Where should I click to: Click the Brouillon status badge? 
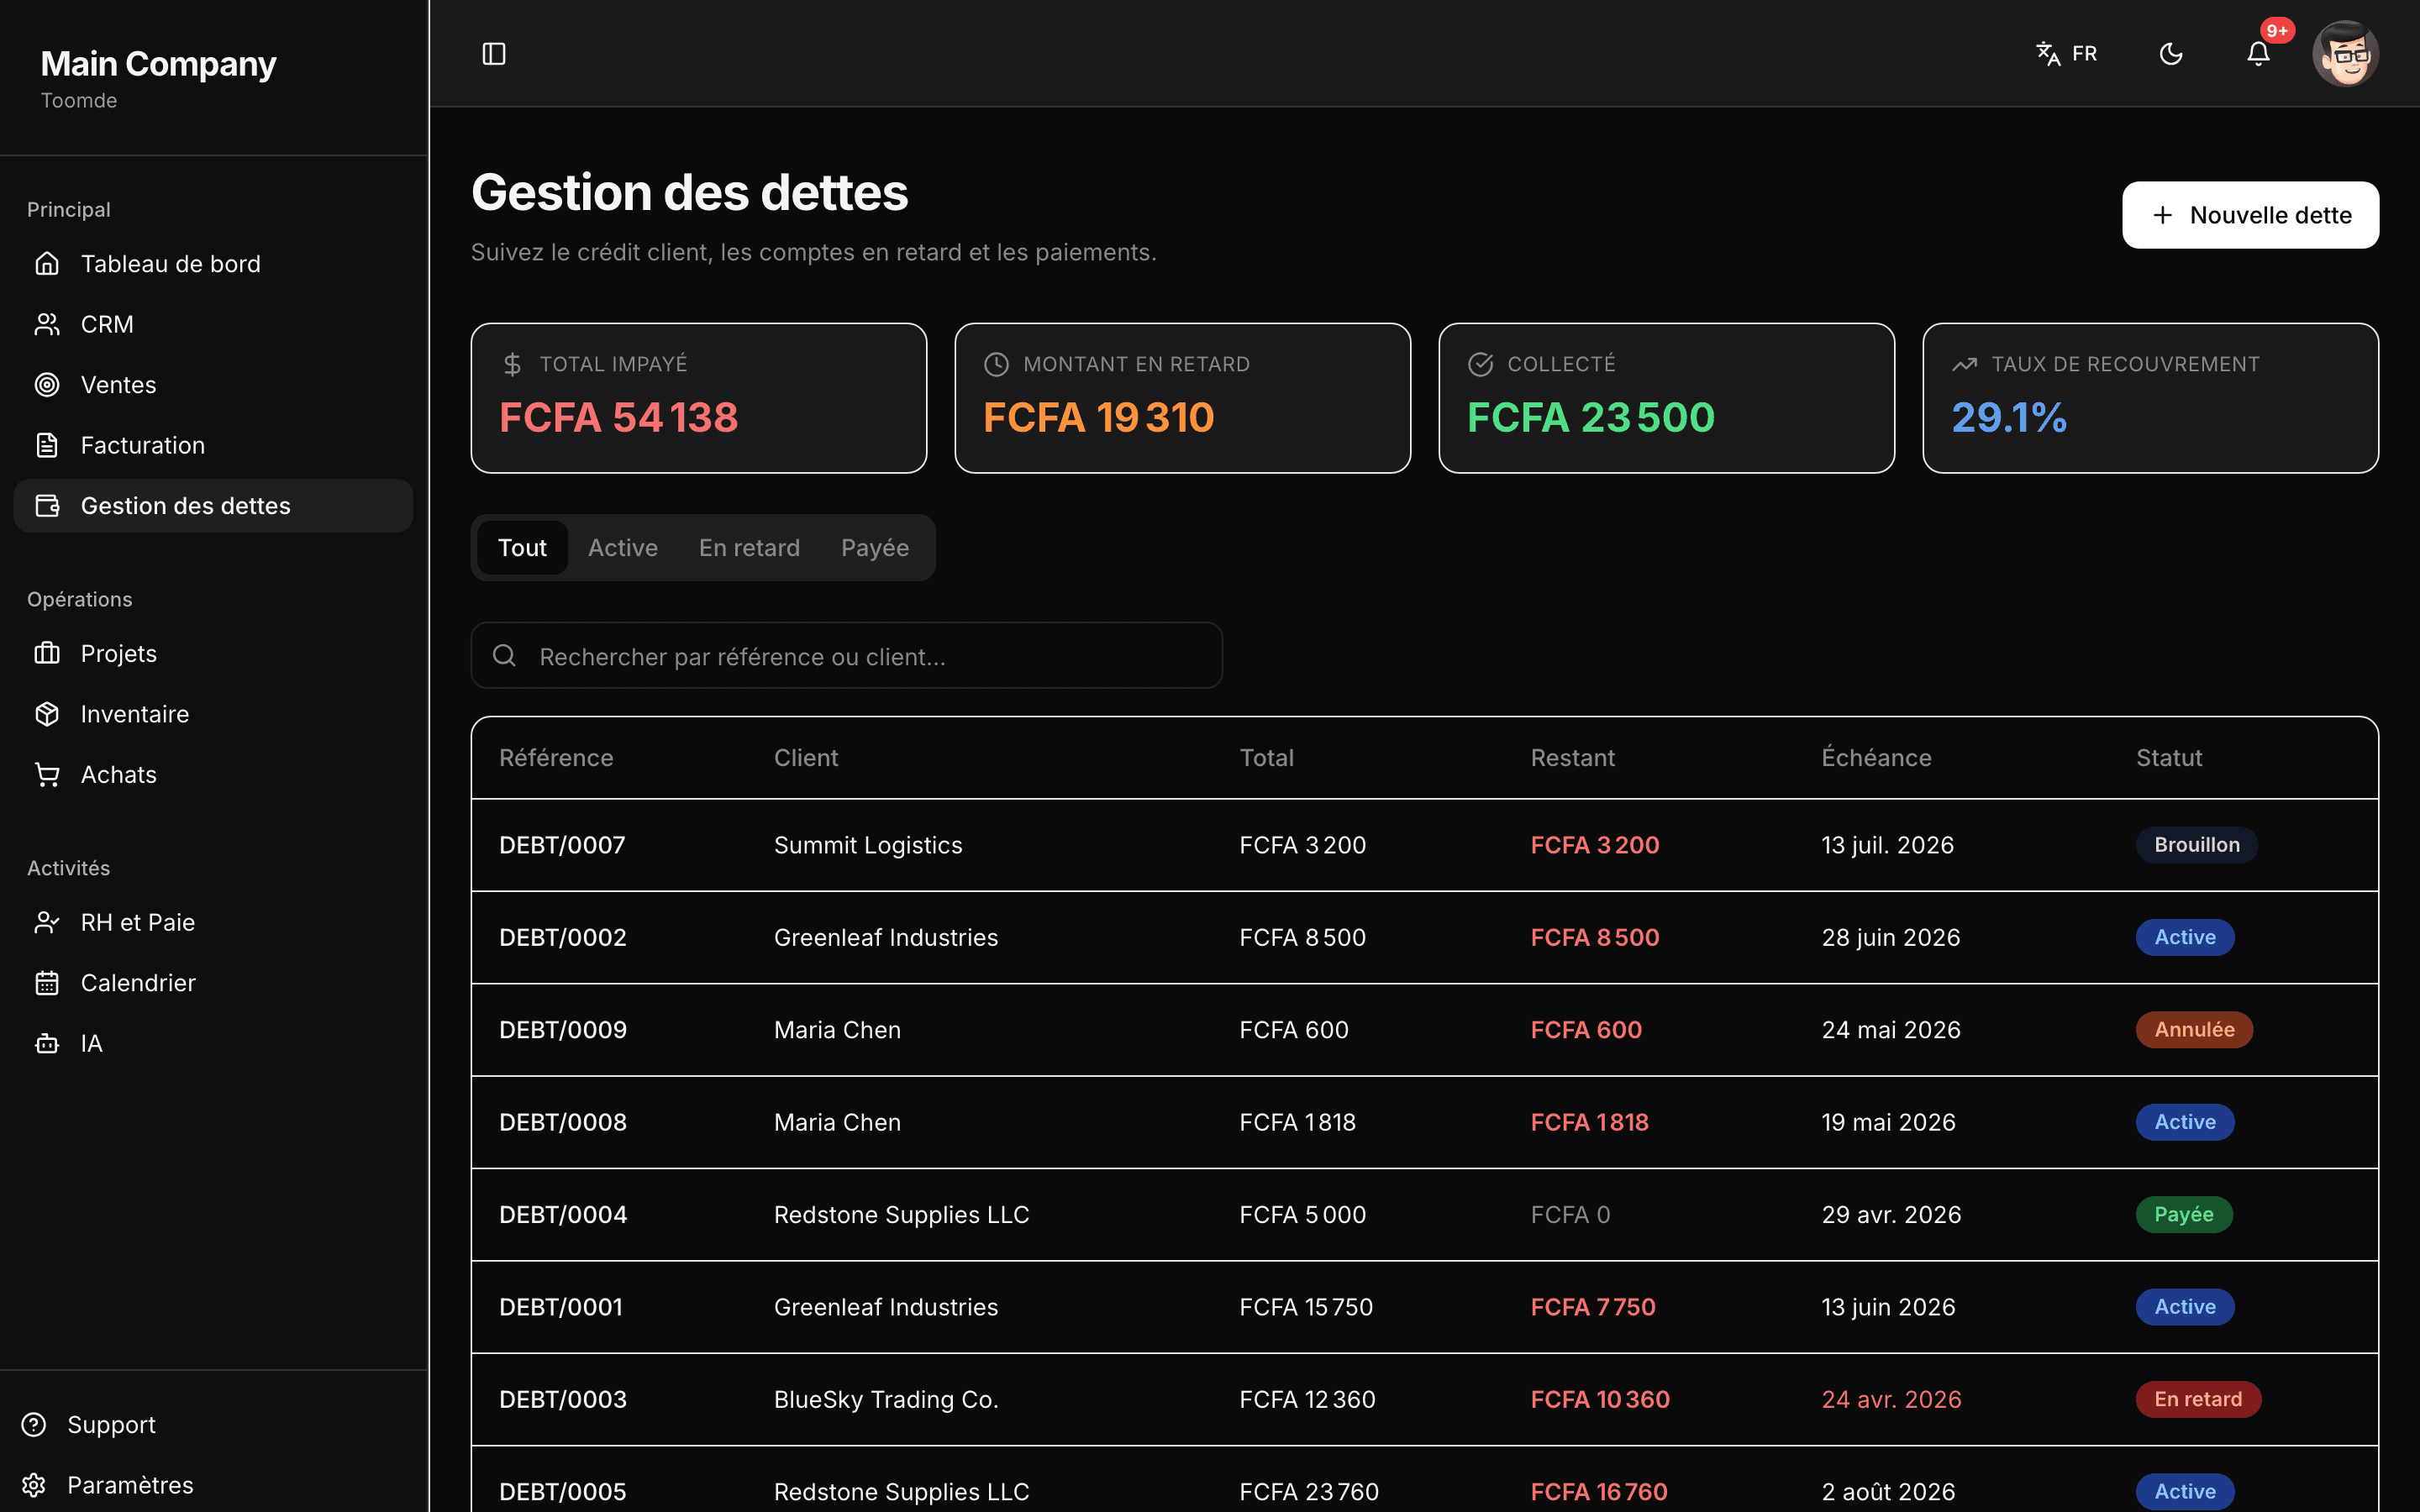2196,845
